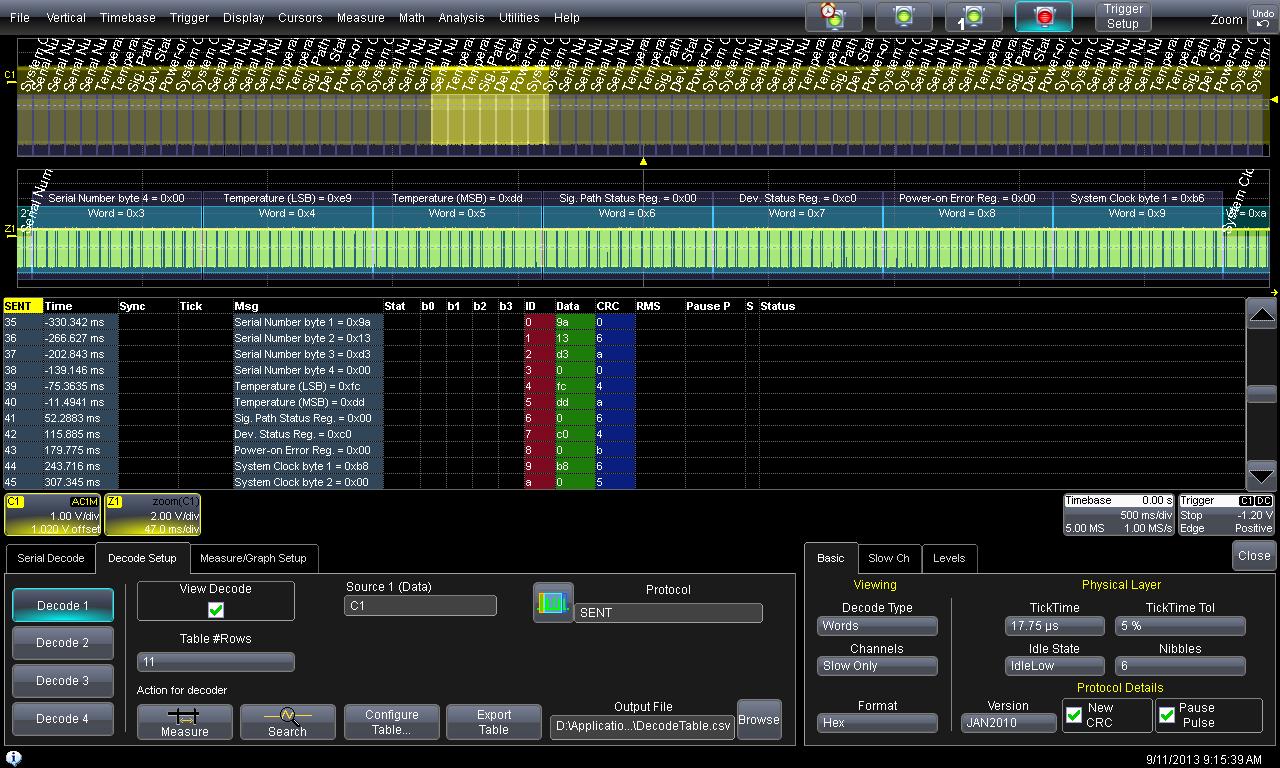Click the Export Table button

(494, 722)
